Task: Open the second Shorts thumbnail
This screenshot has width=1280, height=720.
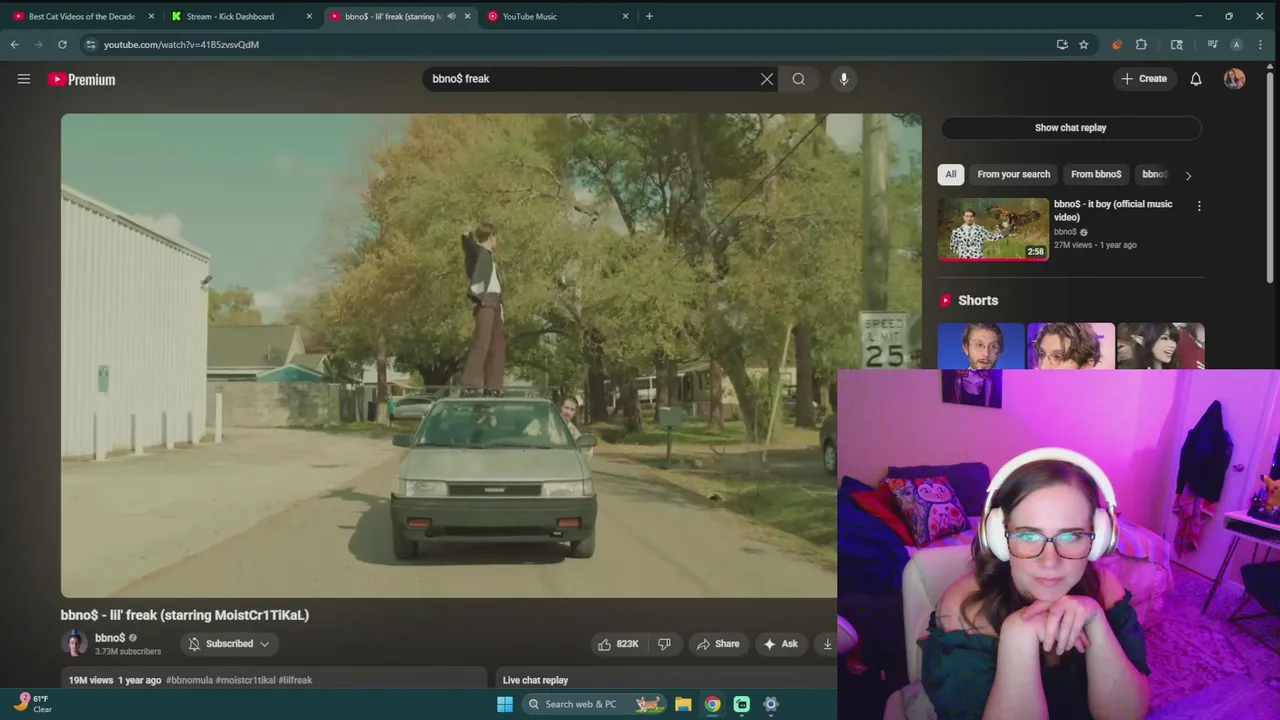Action: [x=1070, y=346]
